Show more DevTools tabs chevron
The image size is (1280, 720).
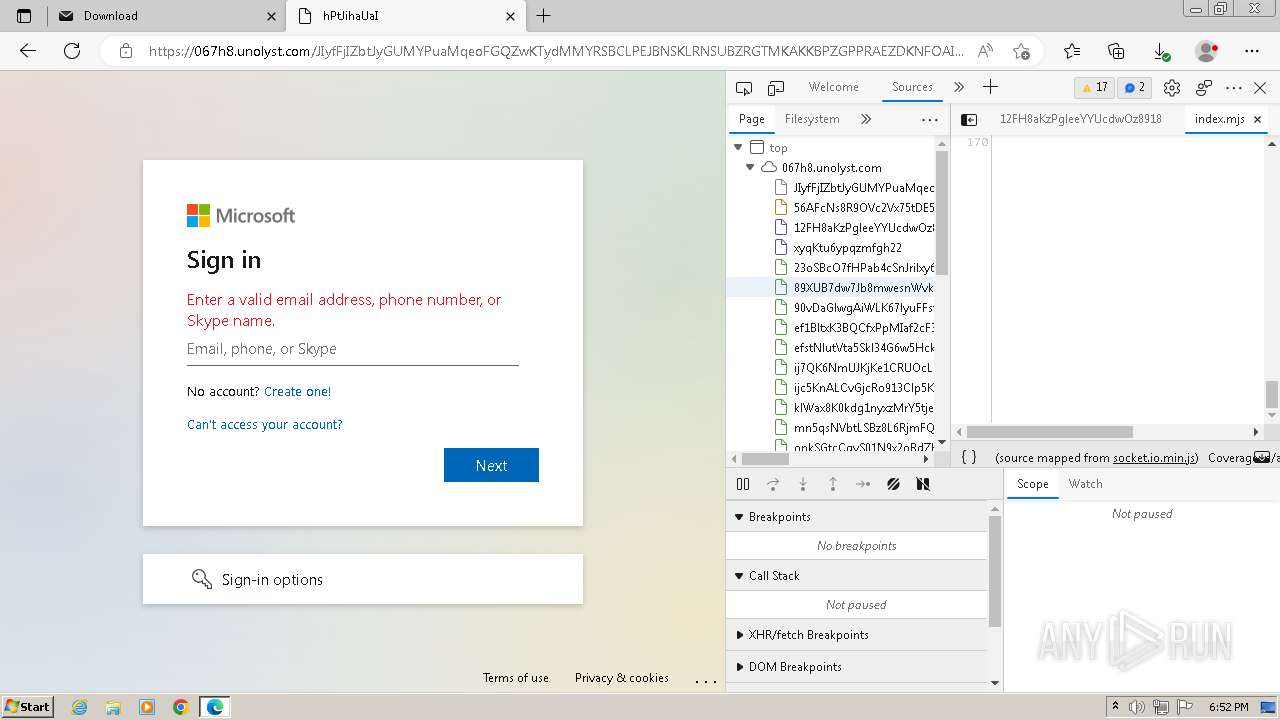coord(959,87)
